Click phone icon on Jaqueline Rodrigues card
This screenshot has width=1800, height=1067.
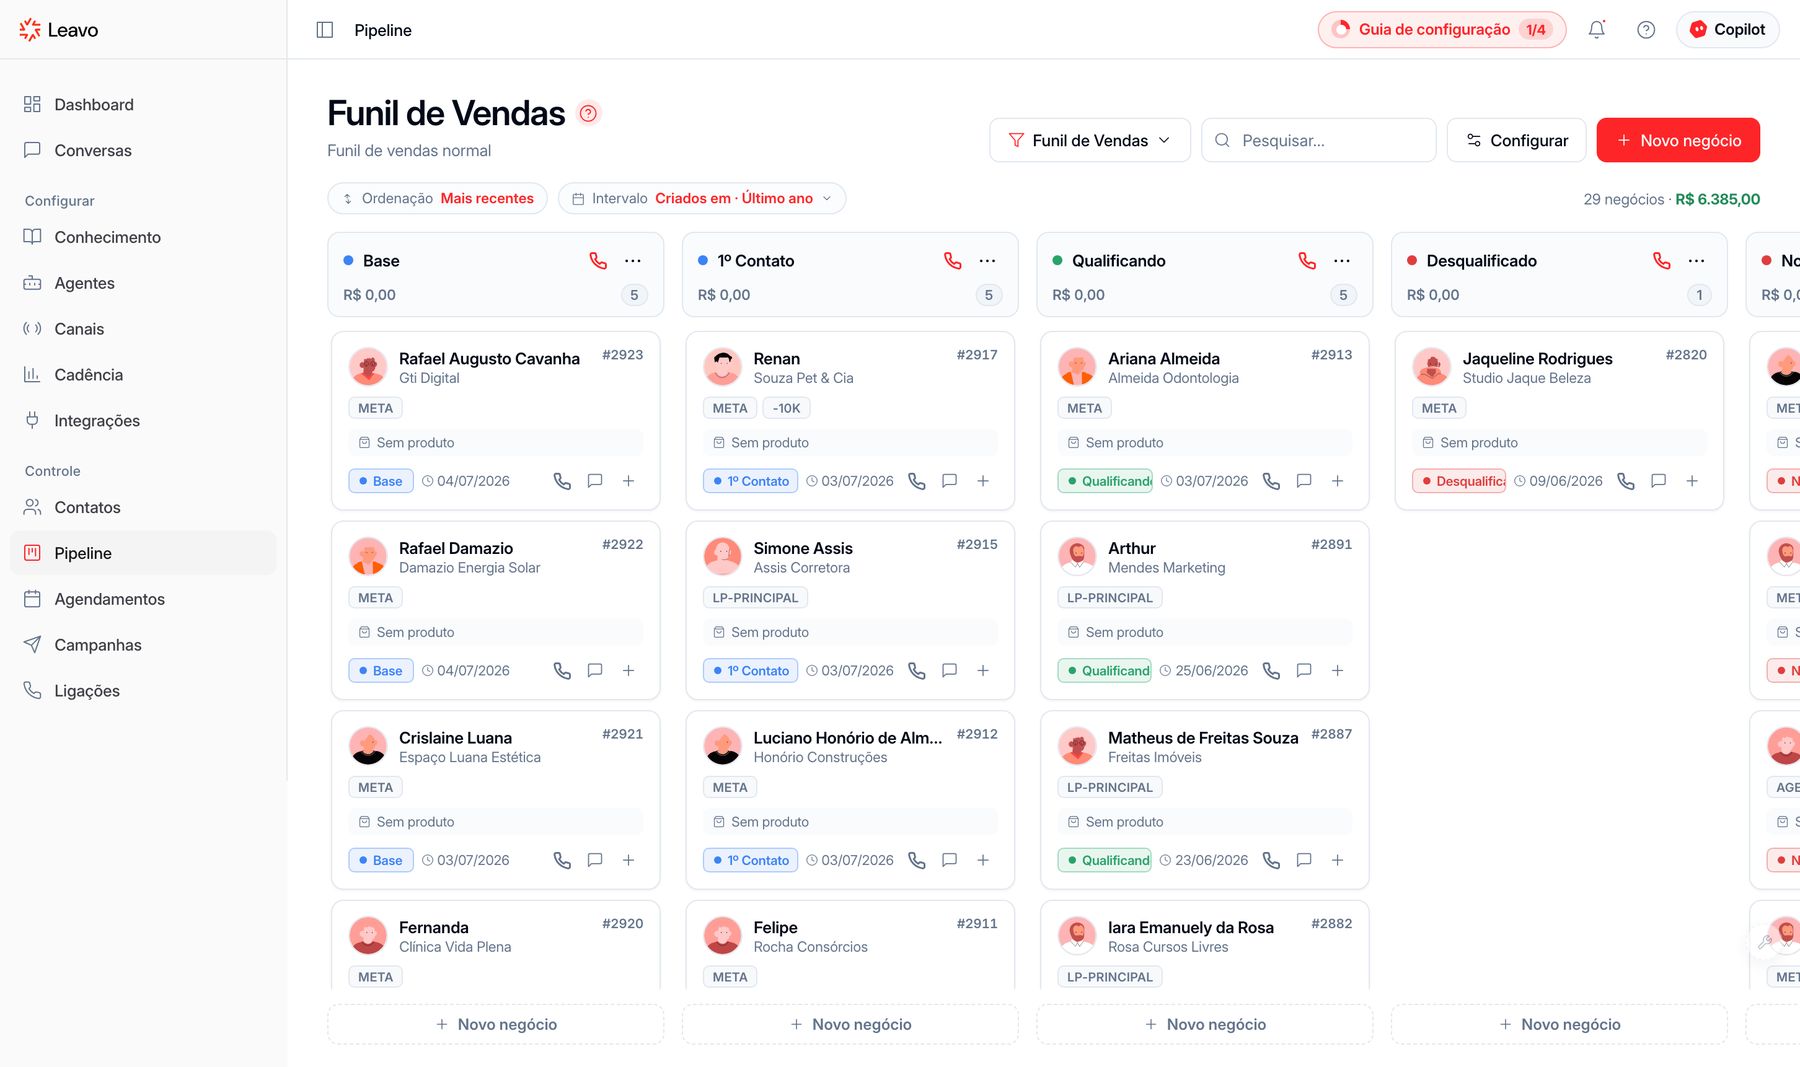1626,481
